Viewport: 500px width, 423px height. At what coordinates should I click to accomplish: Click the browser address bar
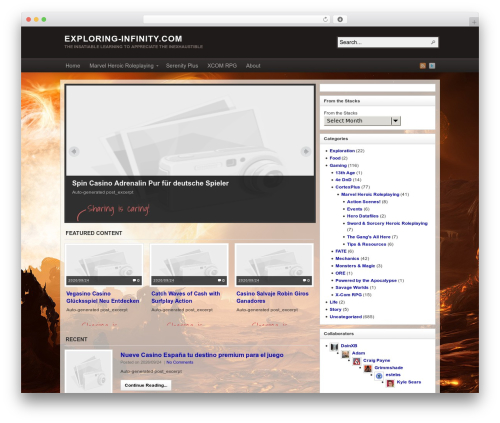tap(237, 19)
